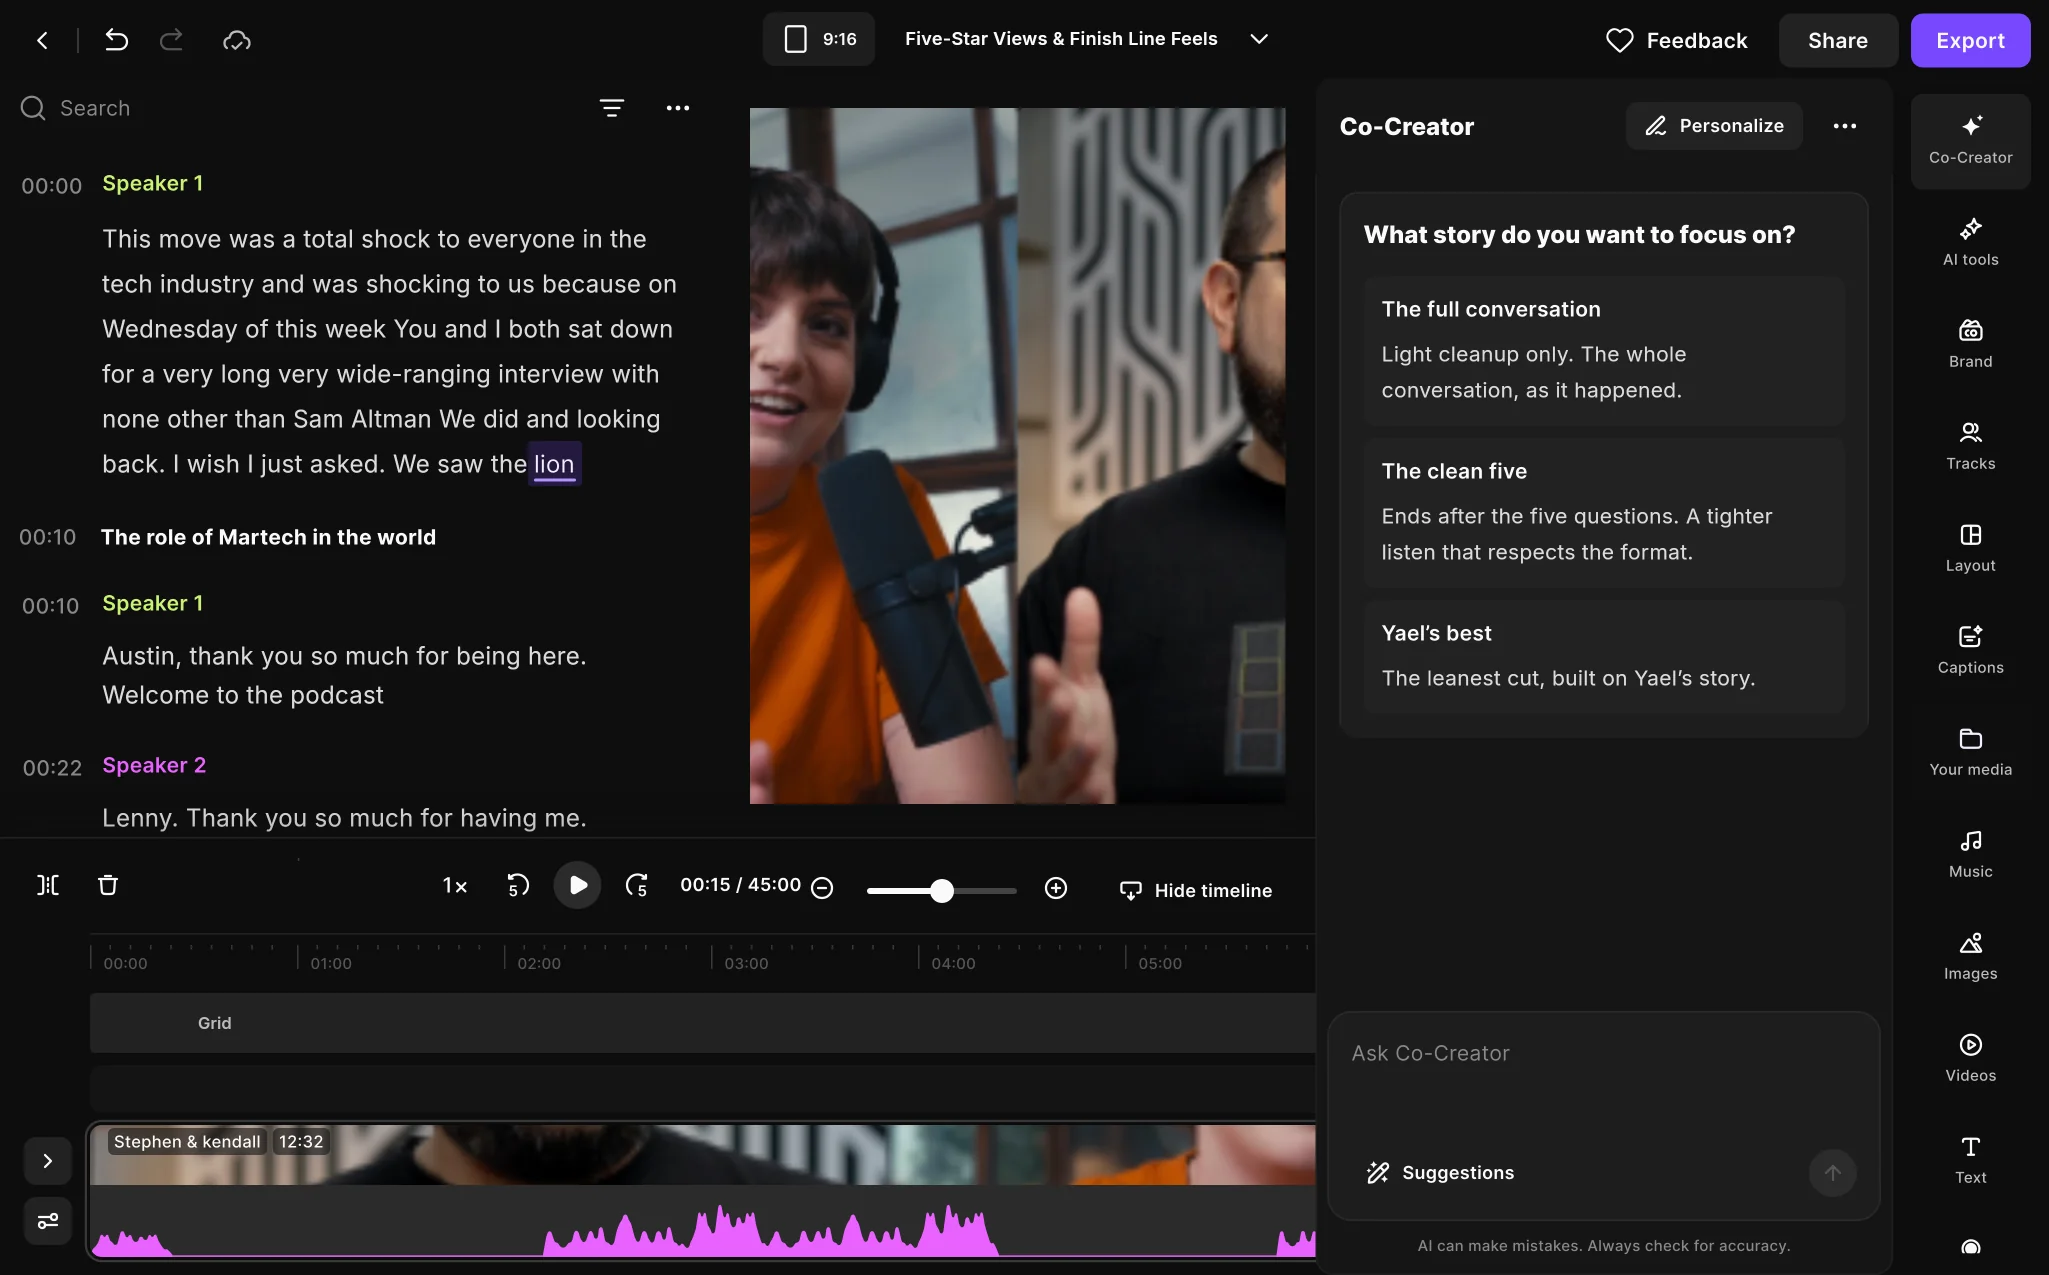The image size is (2049, 1275).
Task: Open the Videos panel
Action: [1970, 1058]
